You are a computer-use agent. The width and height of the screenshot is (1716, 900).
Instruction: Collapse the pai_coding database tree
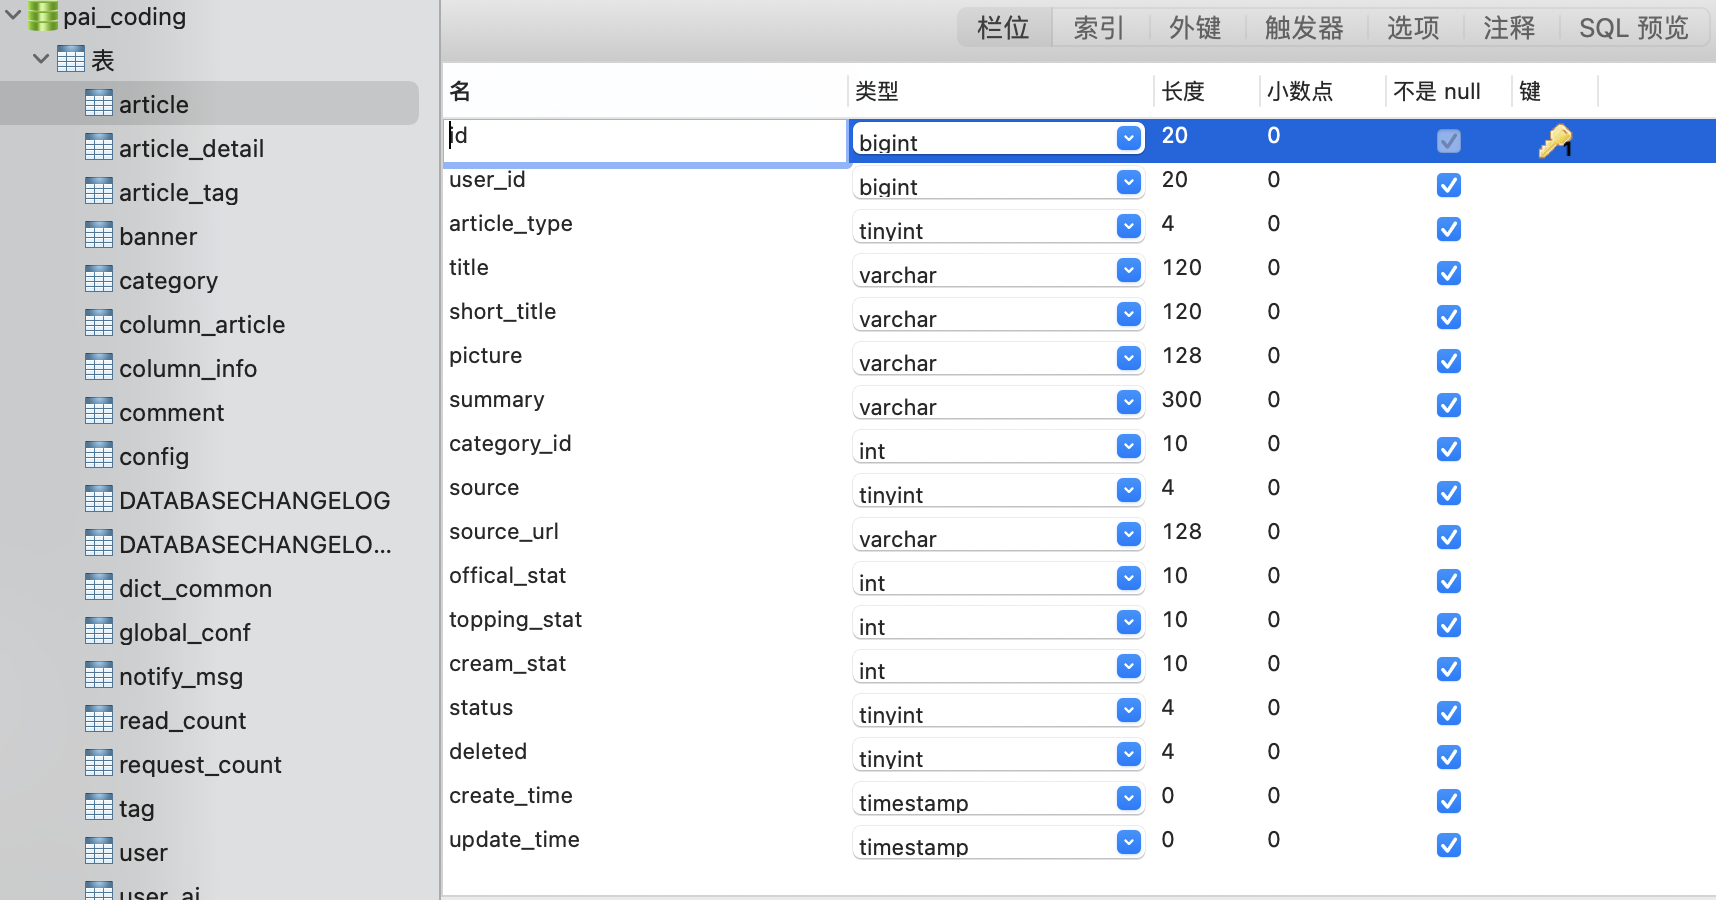coord(14,16)
